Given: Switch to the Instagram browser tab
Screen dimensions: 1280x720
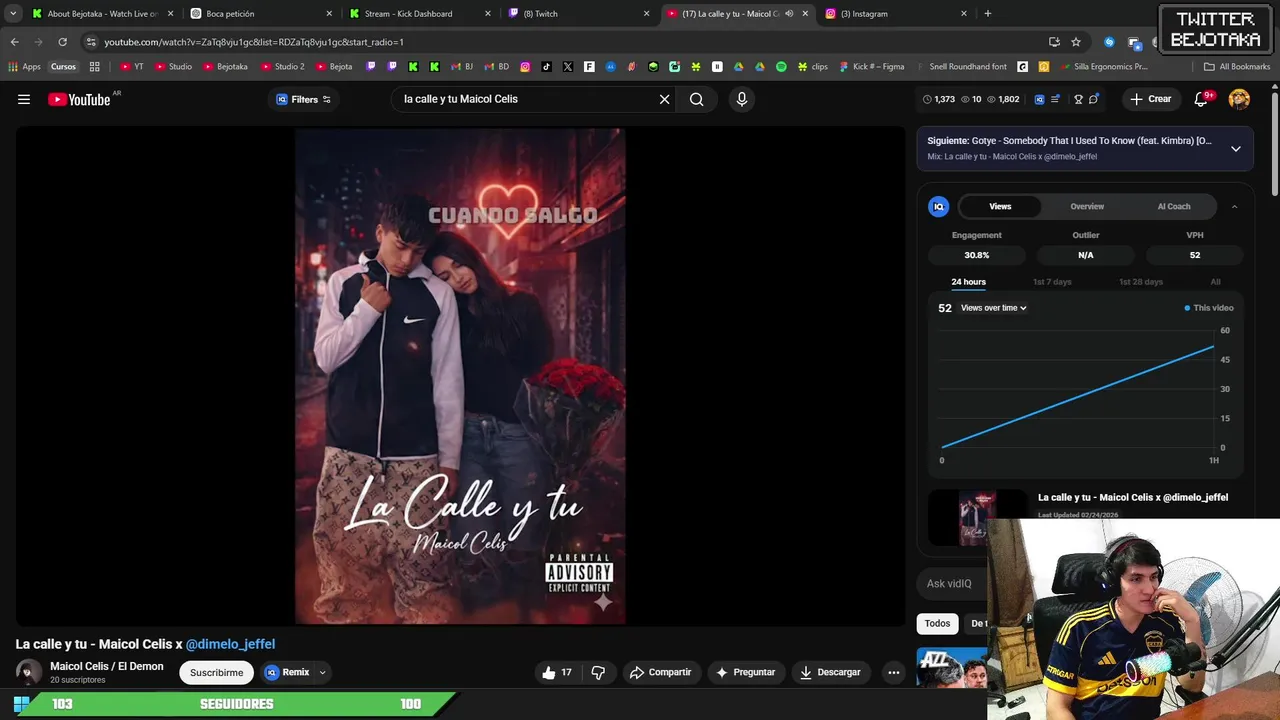Looking at the screenshot, I should pos(896,14).
